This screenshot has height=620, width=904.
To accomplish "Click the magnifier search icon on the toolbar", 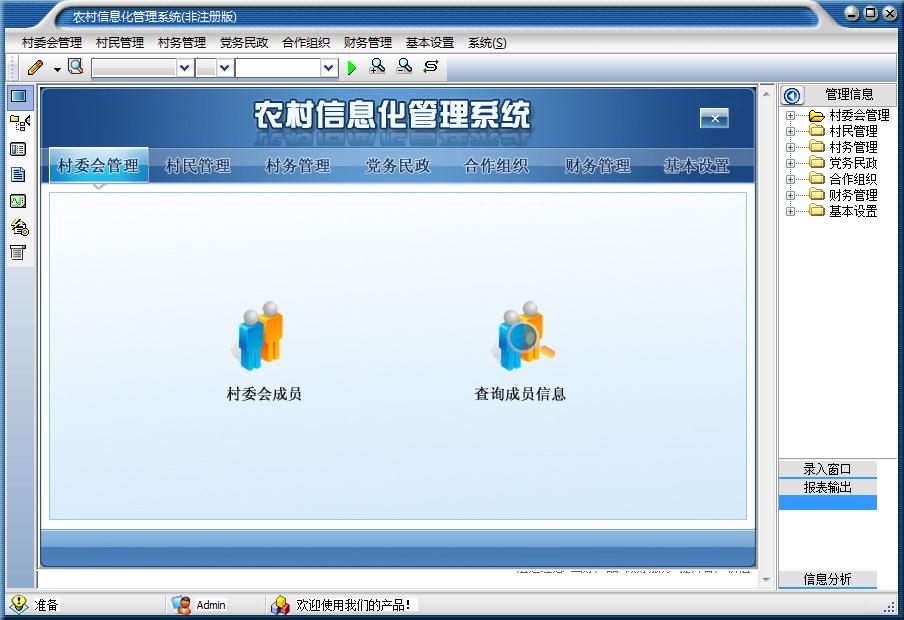I will coord(75,67).
